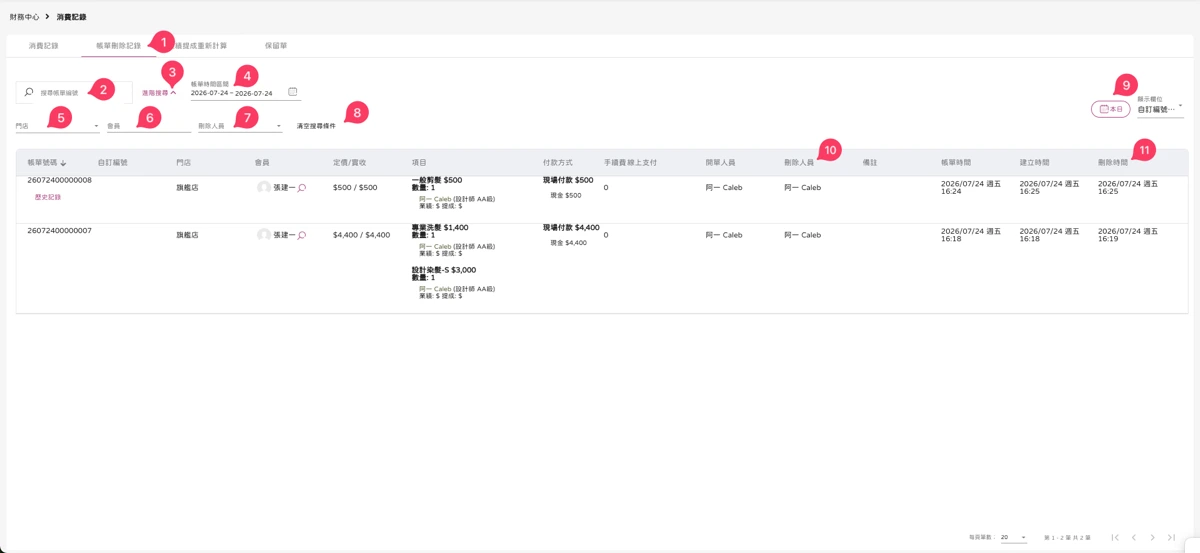The width and height of the screenshot is (1200, 553).
Task: Click the $4,400 / $4,400 price cell
Action: click(362, 235)
